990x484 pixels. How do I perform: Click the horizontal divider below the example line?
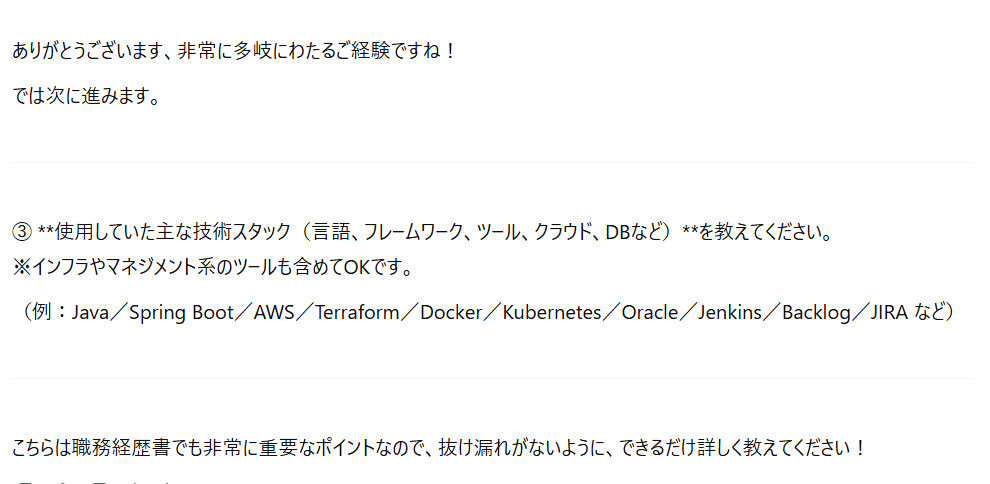pyautogui.click(x=491, y=379)
